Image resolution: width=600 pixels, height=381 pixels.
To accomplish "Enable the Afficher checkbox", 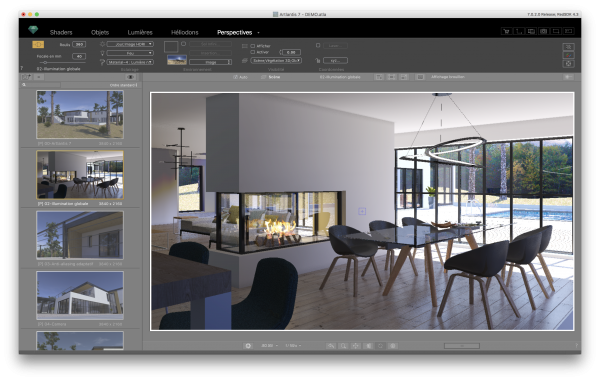I will click(x=253, y=46).
